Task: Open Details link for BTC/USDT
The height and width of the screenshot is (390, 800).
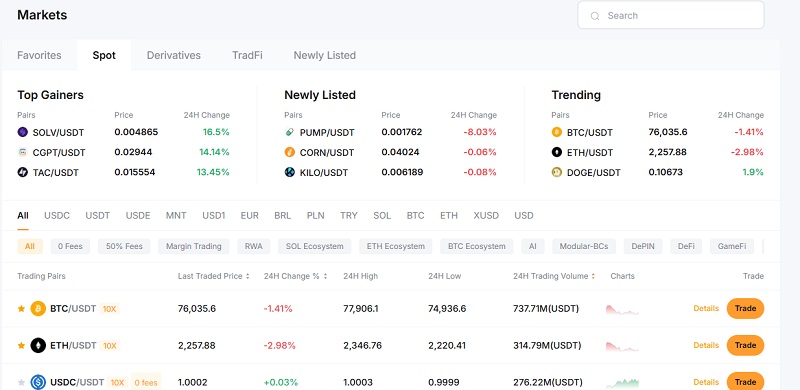Action: point(706,308)
